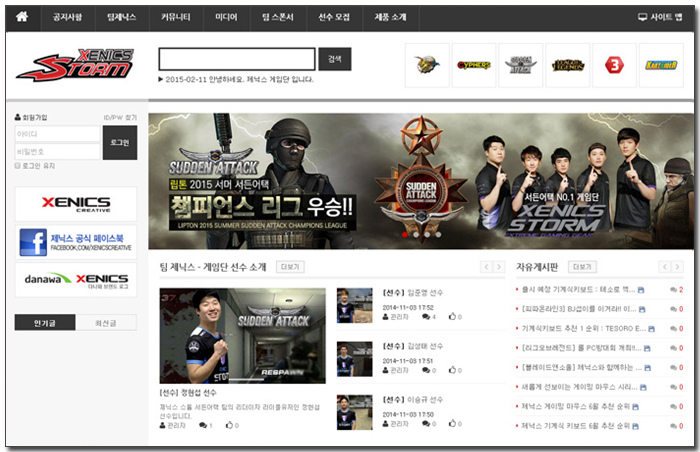
Task: Select the fourth carousel dot
Action: (438, 234)
